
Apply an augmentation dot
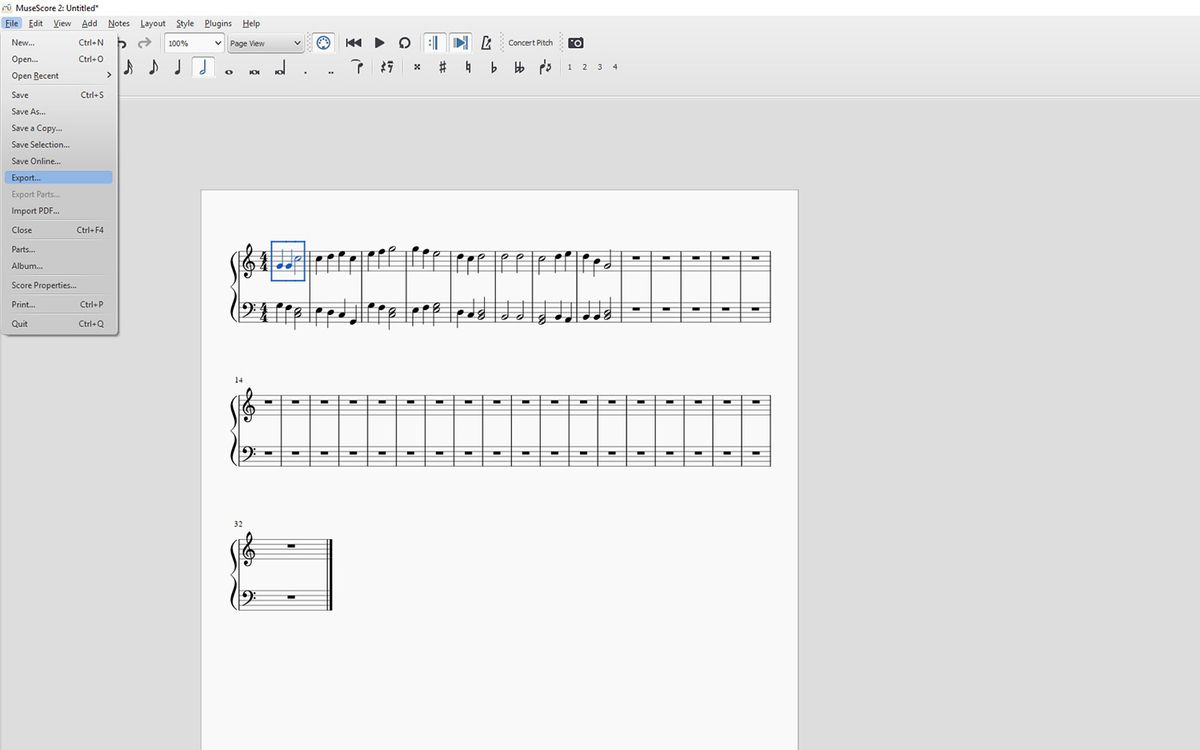305,67
